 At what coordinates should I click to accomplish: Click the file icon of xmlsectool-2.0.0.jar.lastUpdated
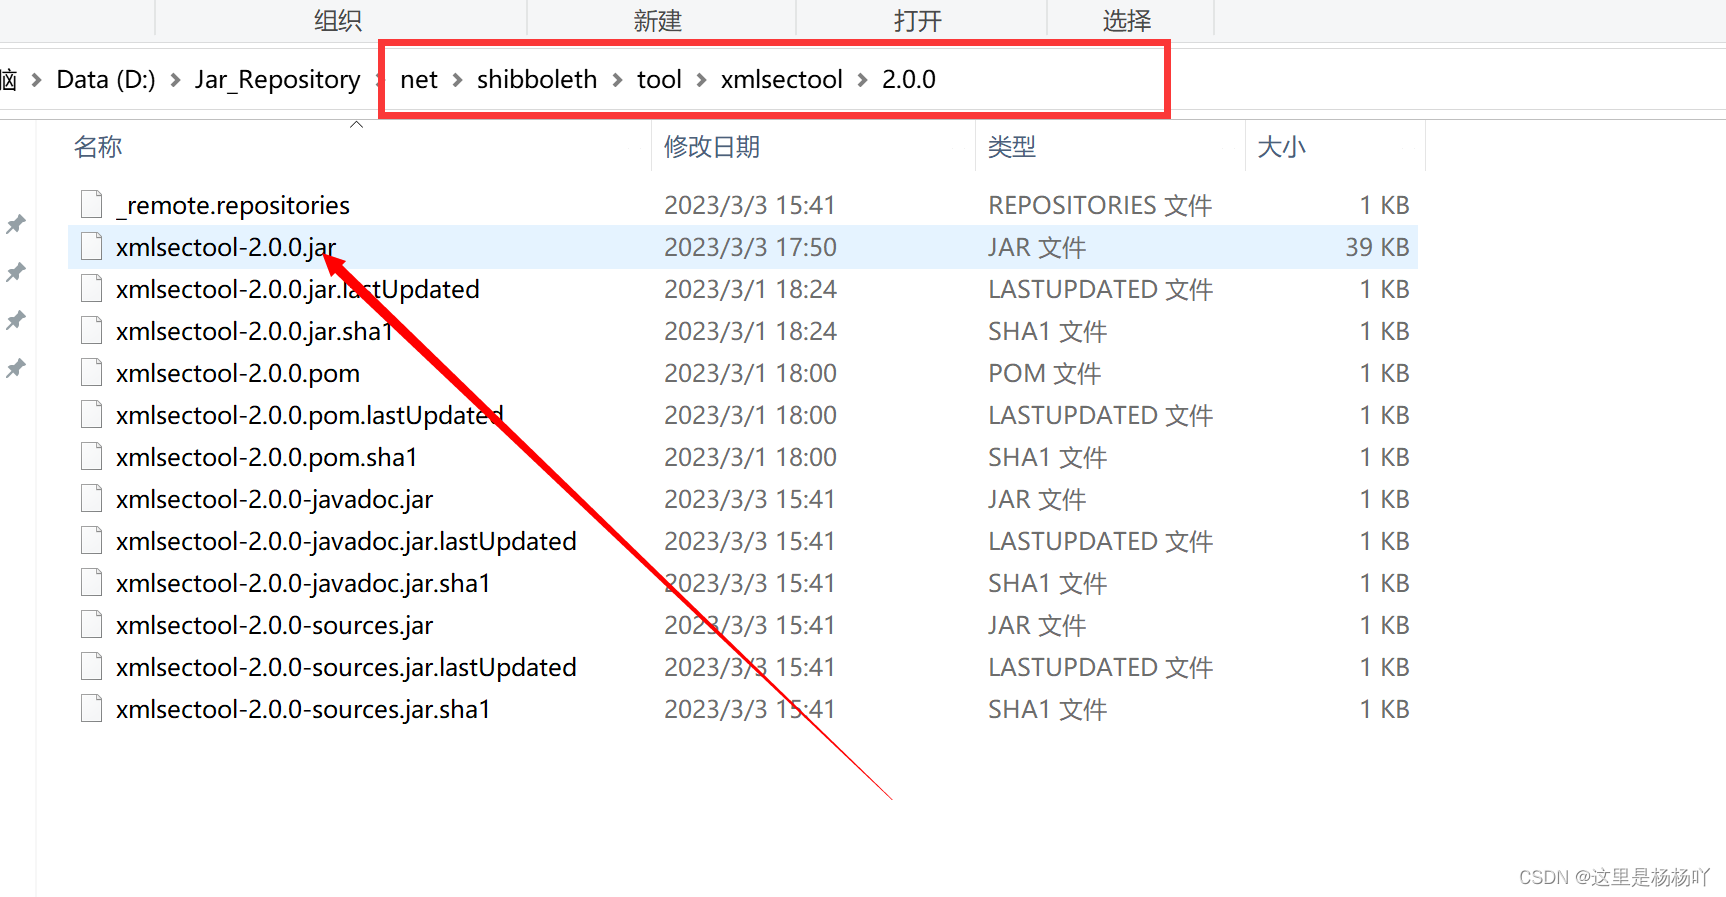tap(92, 289)
